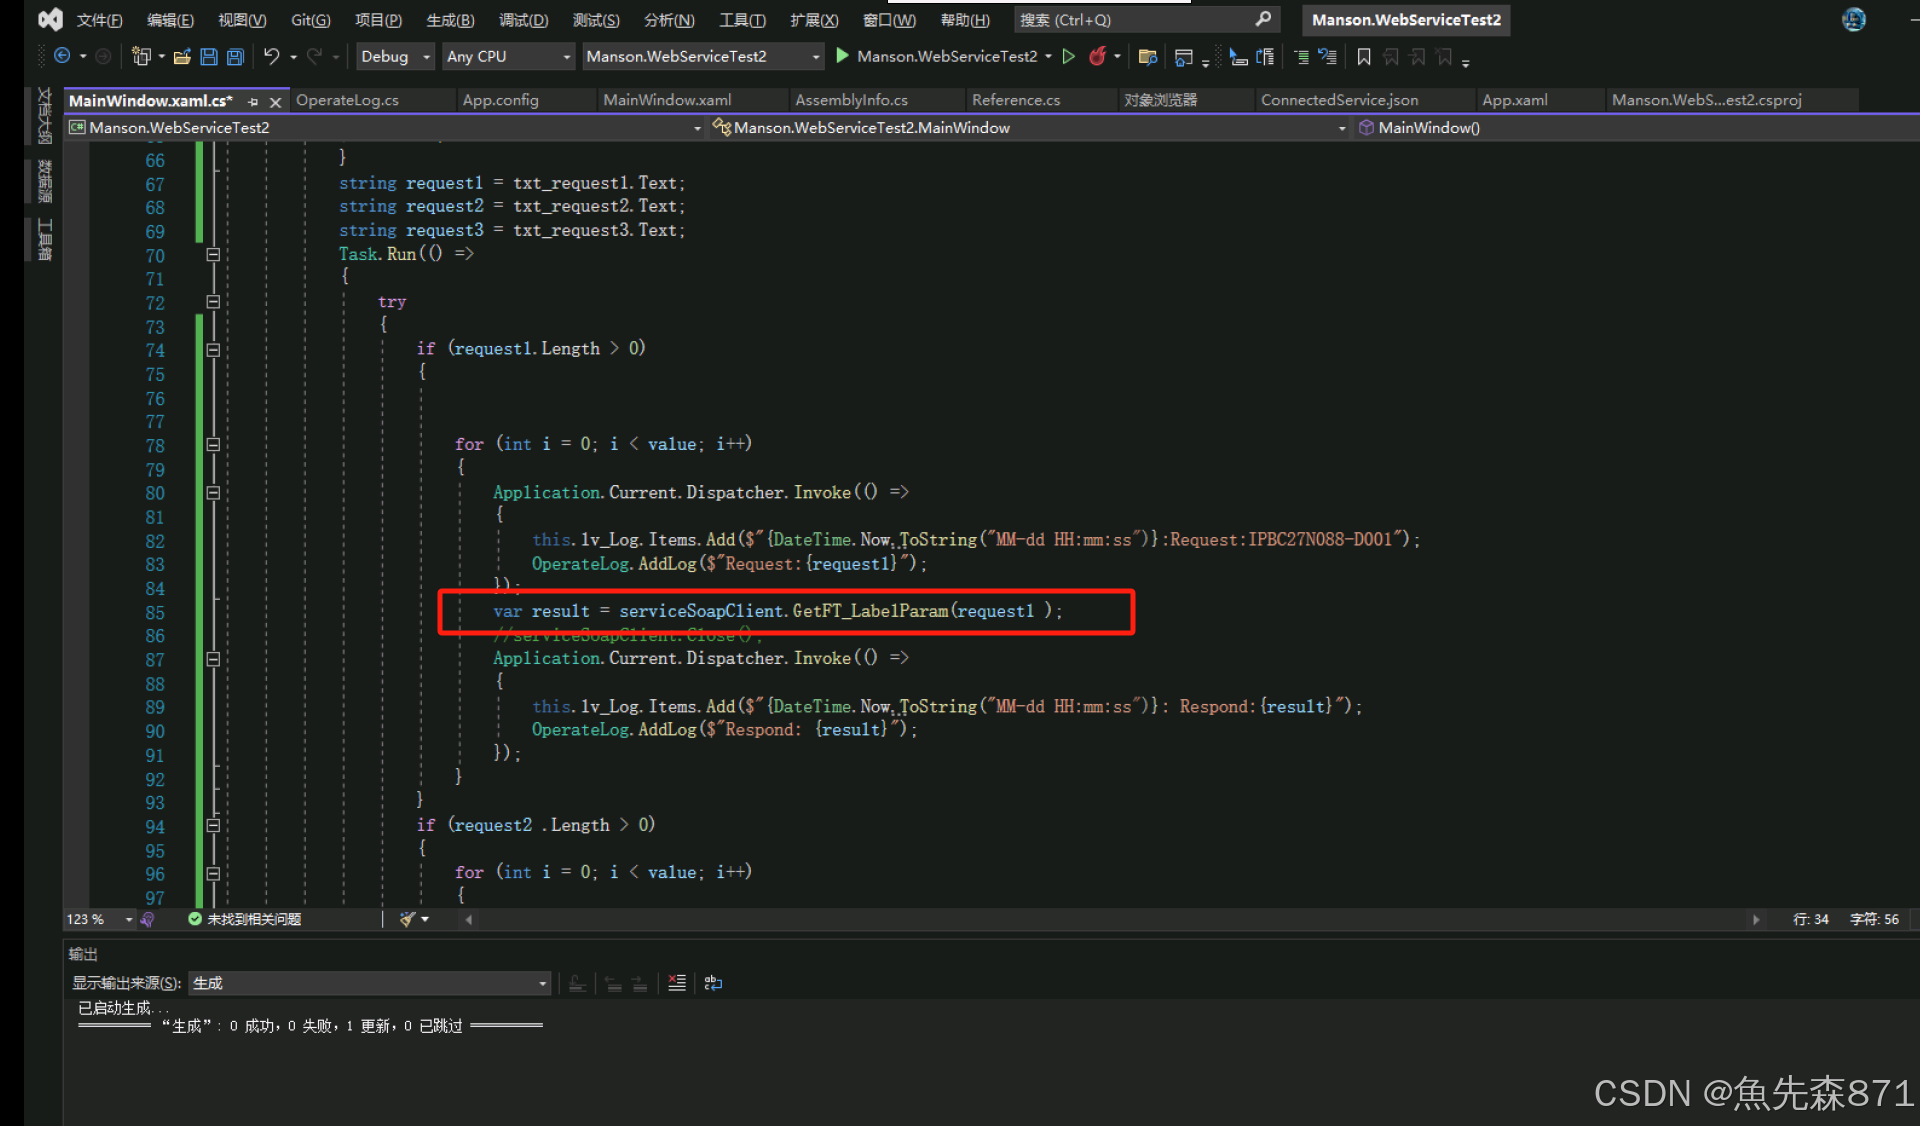Collapse the Dispatcher.Invoke block at line 87
1920x1126 pixels.
point(213,658)
